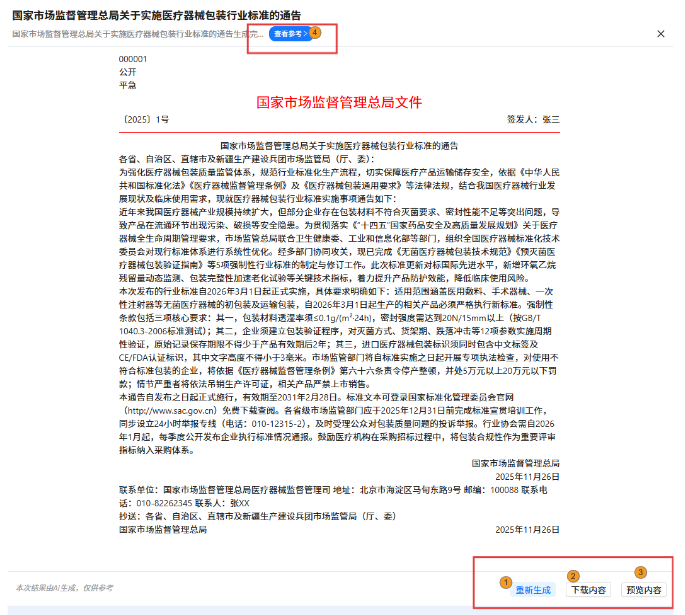The width and height of the screenshot is (685, 615).
Task: Click the 查看参考 button
Action: tap(287, 34)
